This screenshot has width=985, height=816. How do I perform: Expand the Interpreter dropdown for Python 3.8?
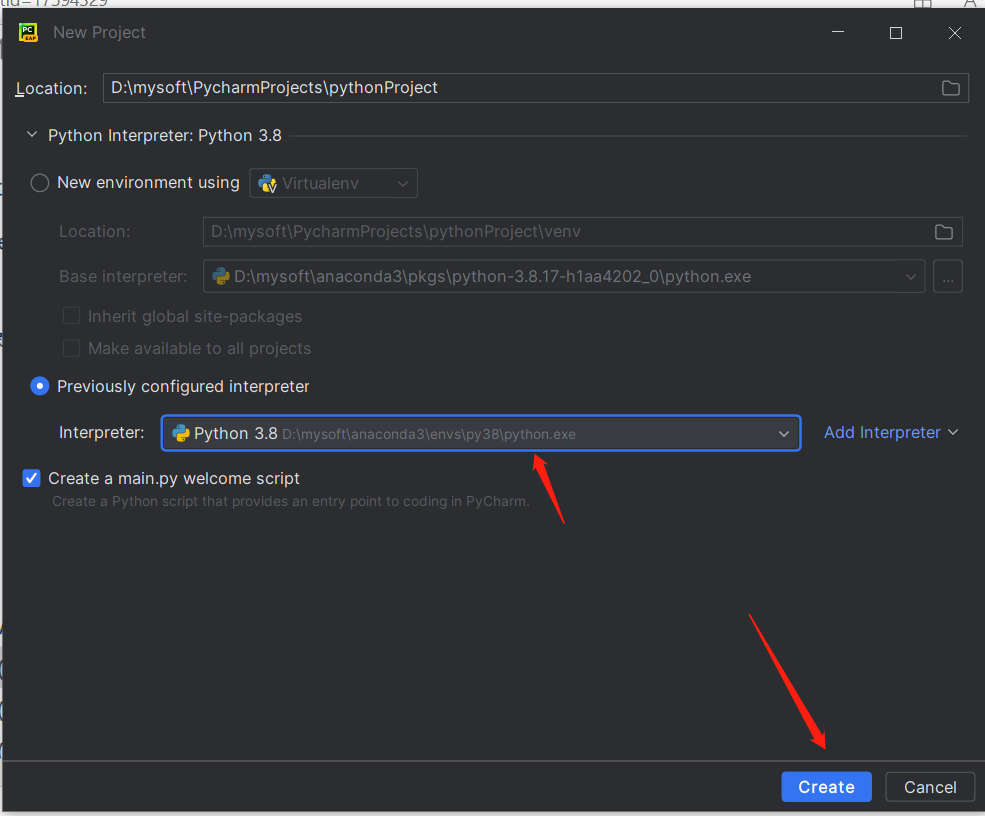point(784,433)
